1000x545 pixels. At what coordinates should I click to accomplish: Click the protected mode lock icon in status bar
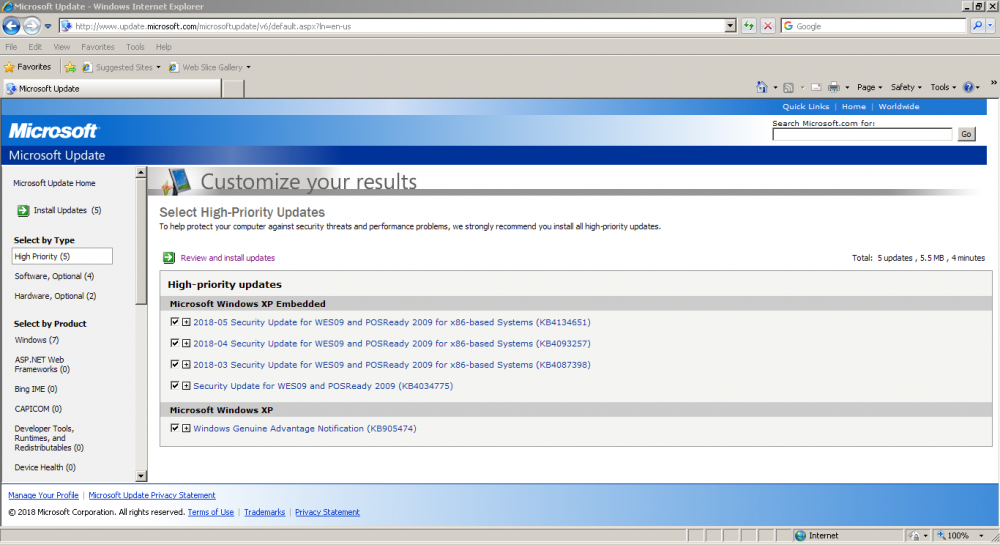click(915, 535)
